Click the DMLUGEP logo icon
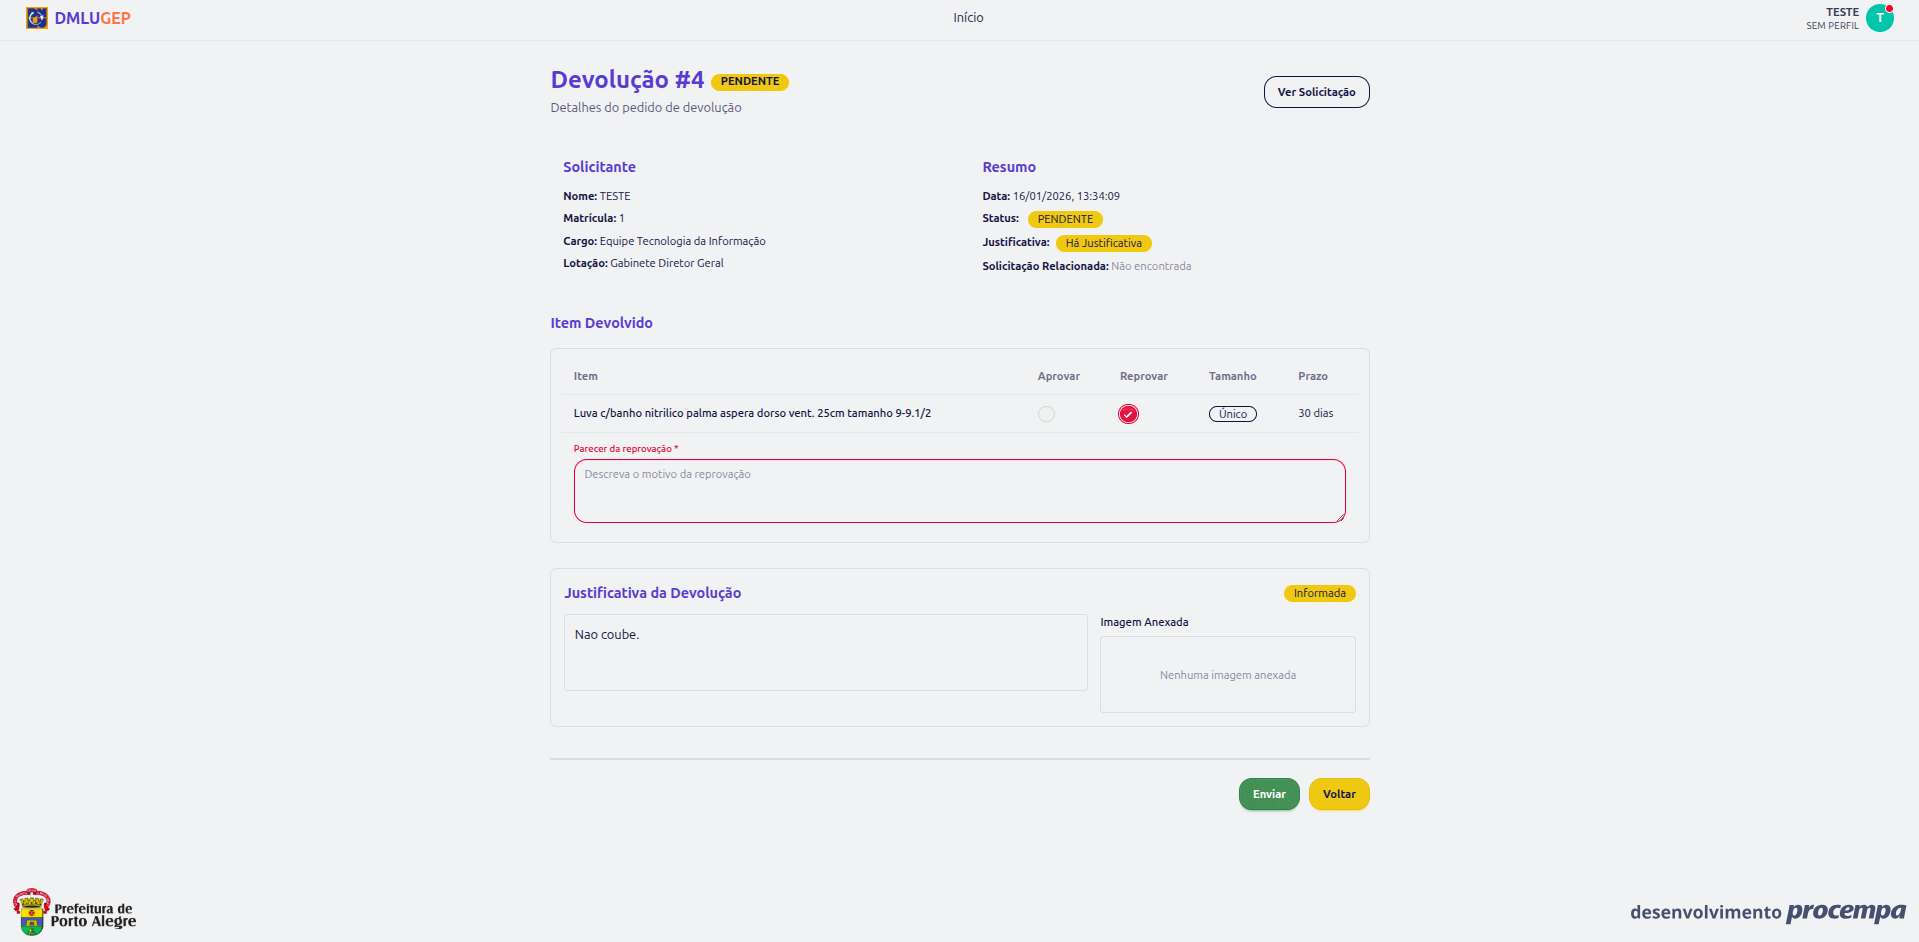1919x942 pixels. (37, 18)
